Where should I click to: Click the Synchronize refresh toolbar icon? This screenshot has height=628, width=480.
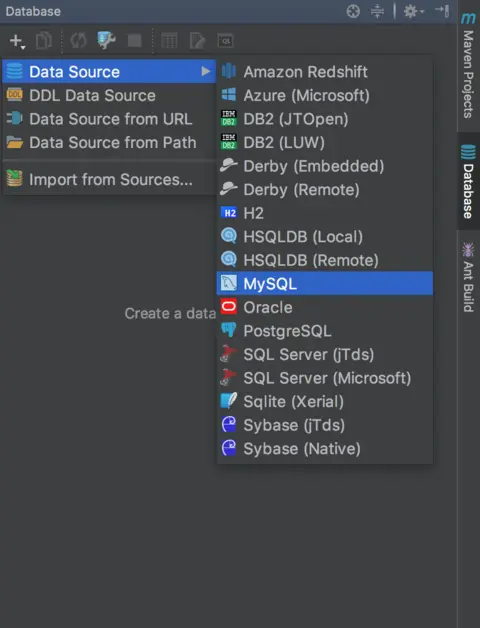coord(79,41)
